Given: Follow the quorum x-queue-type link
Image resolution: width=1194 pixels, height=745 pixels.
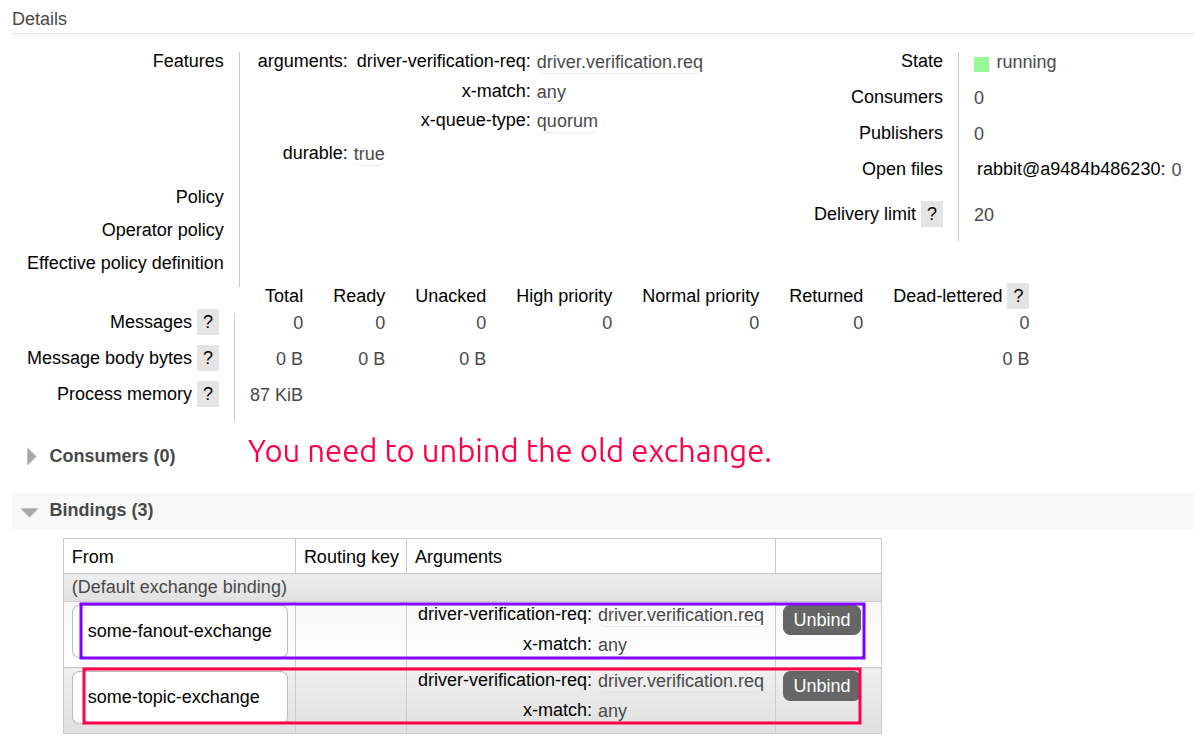Looking at the screenshot, I should pyautogui.click(x=567, y=121).
